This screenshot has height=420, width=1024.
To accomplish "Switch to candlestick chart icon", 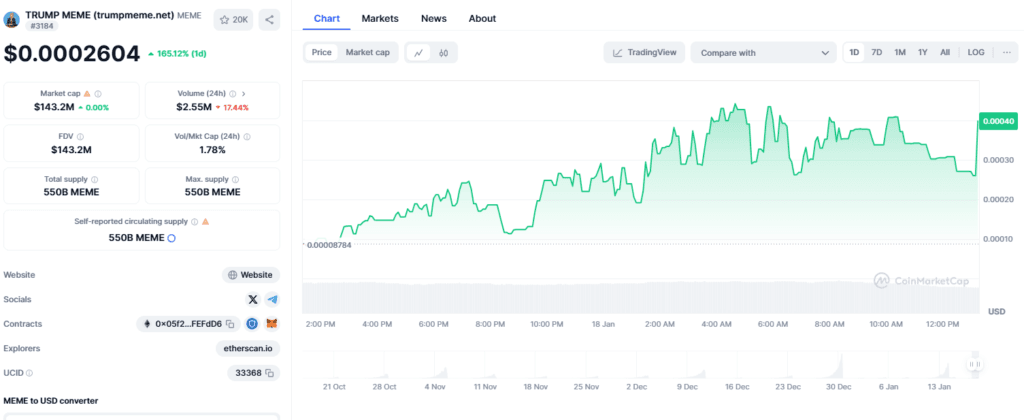I will pyautogui.click(x=443, y=53).
